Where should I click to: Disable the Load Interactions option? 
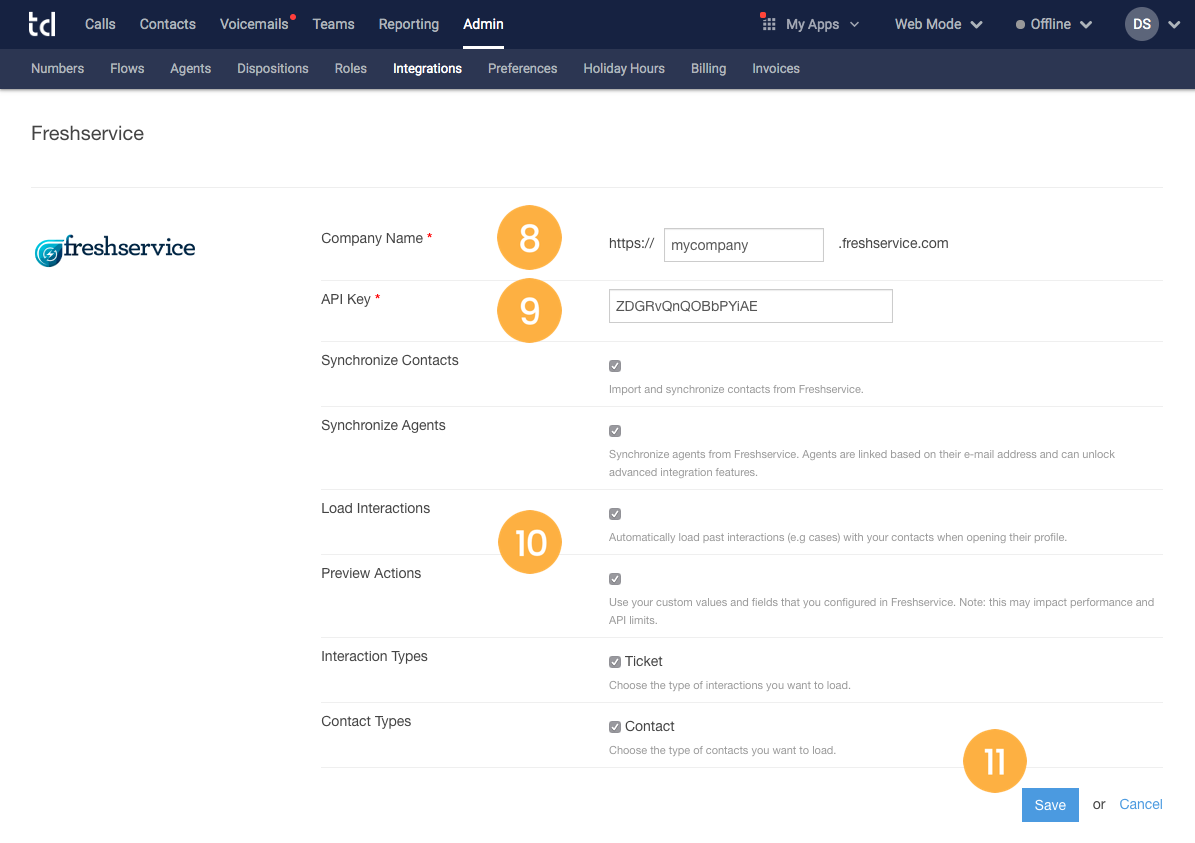click(x=614, y=513)
